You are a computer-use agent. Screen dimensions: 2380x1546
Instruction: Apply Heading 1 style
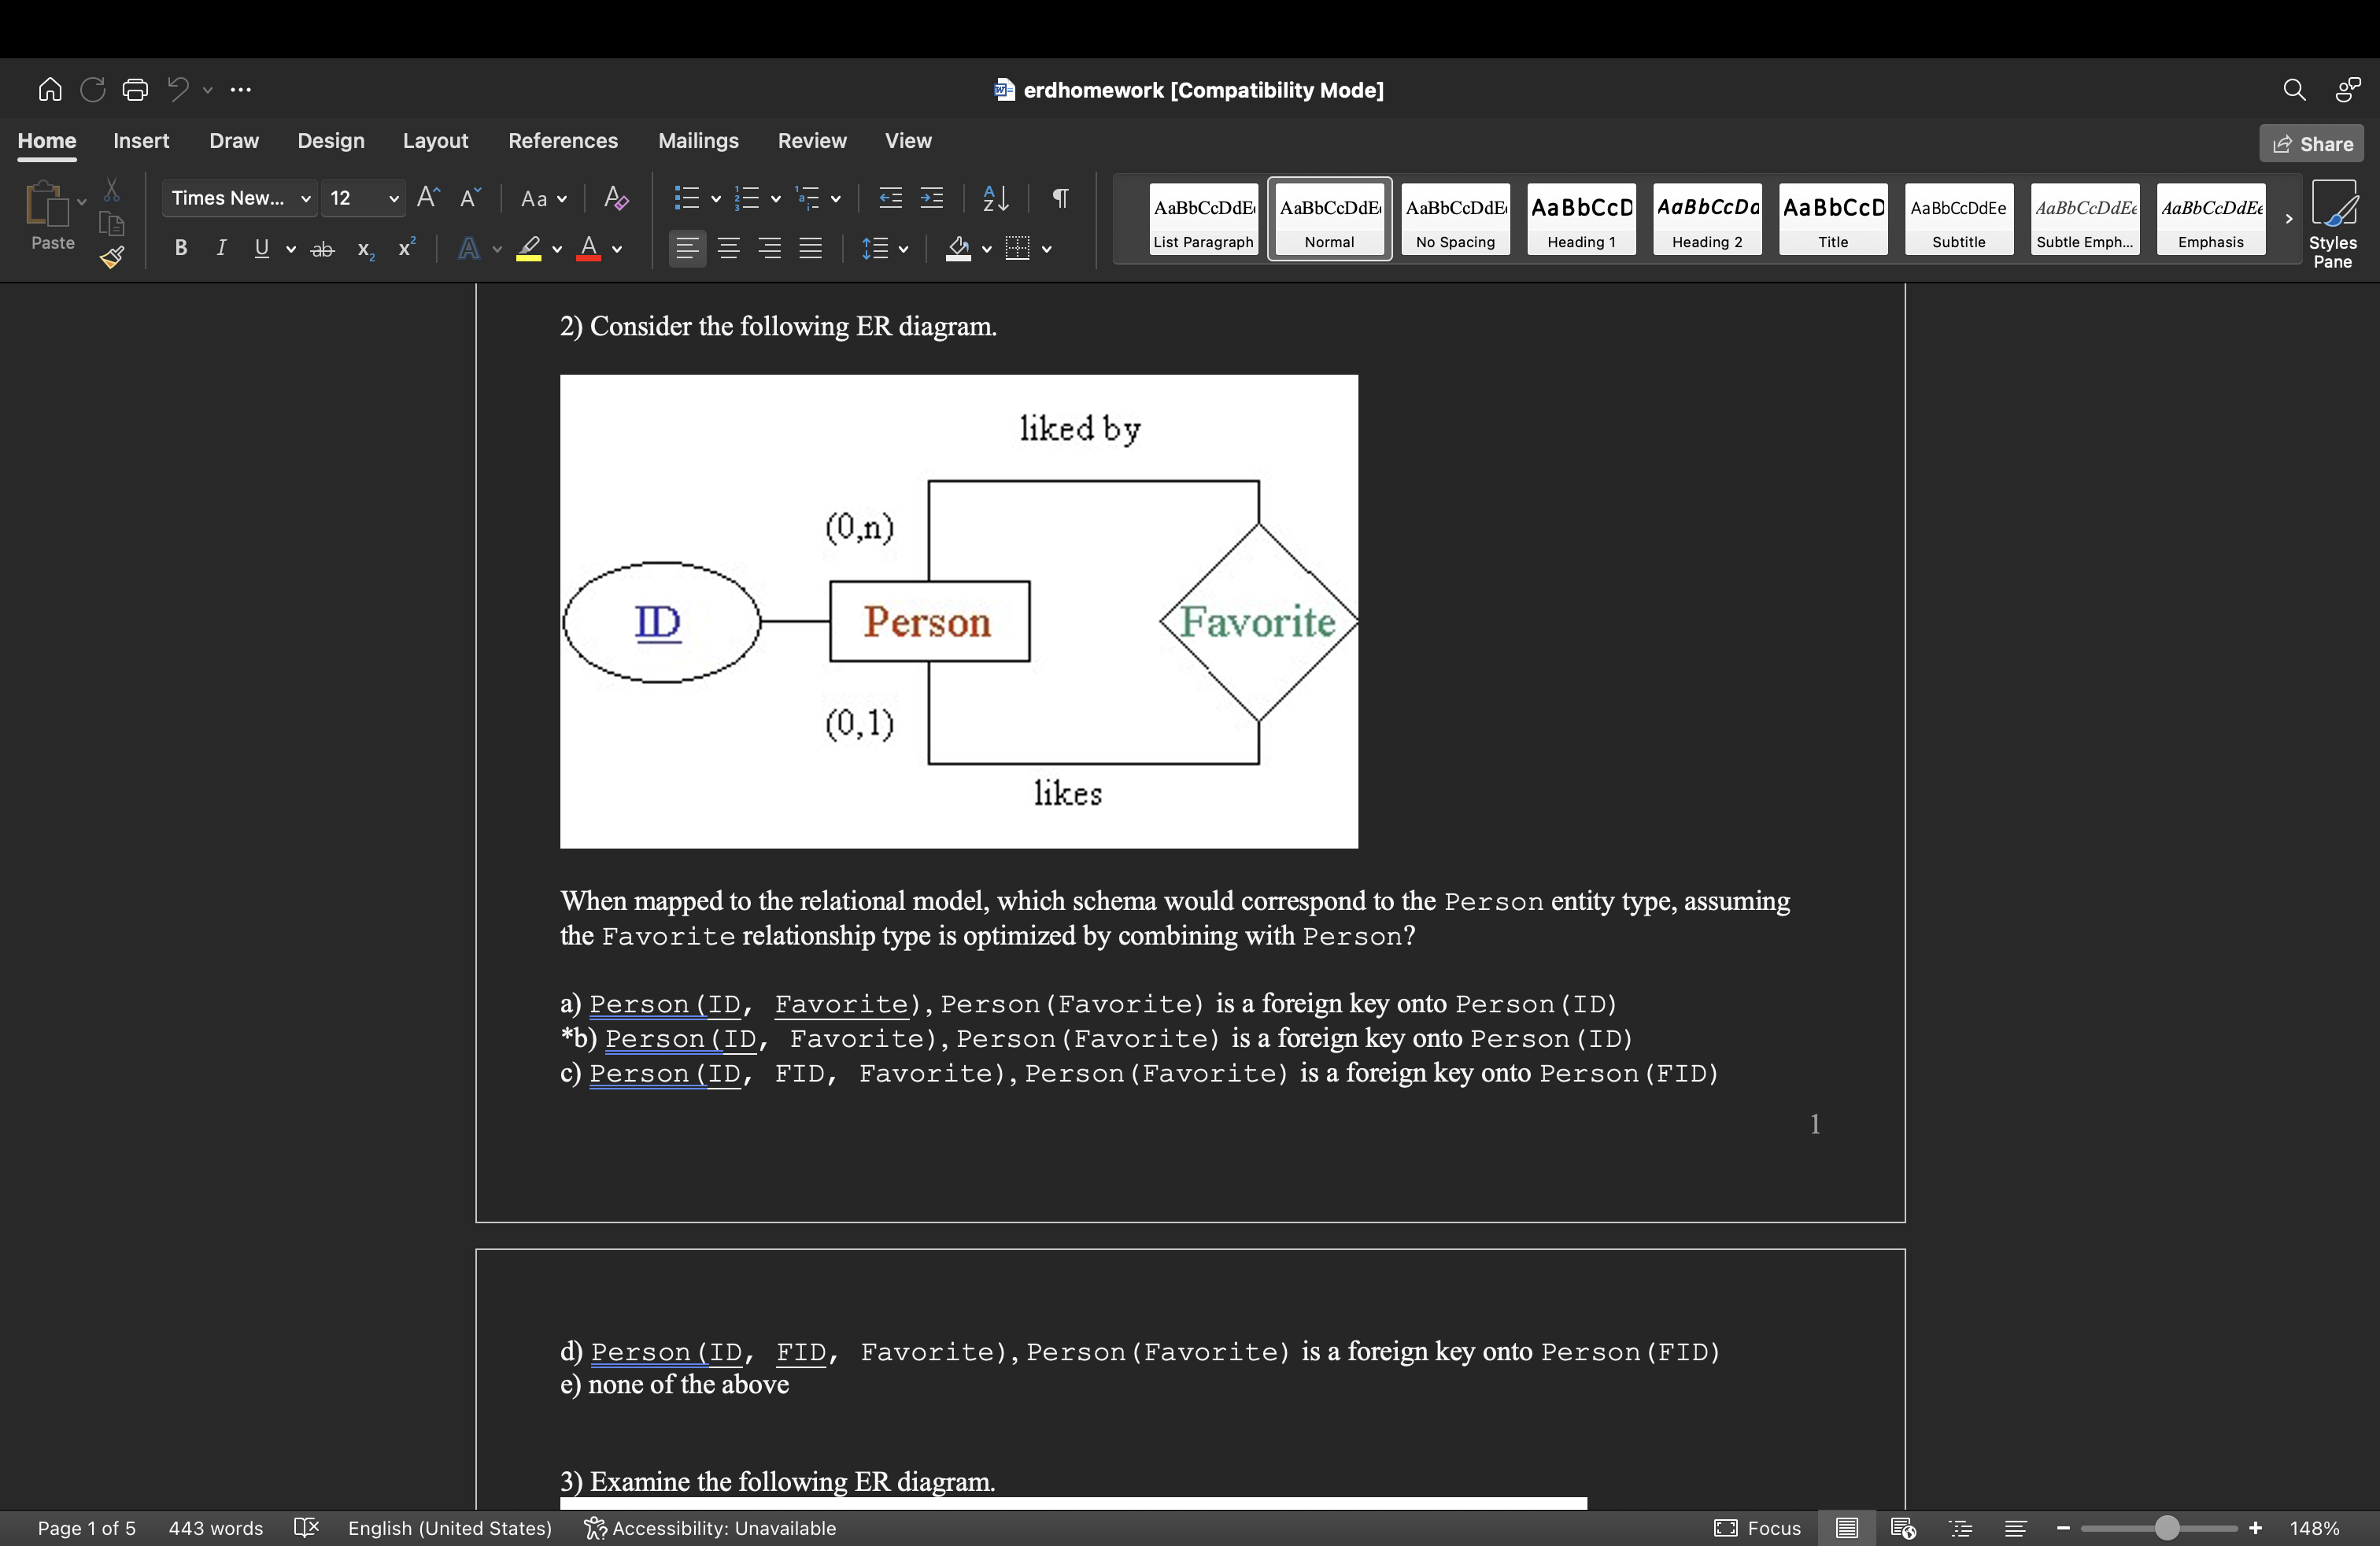coord(1581,219)
